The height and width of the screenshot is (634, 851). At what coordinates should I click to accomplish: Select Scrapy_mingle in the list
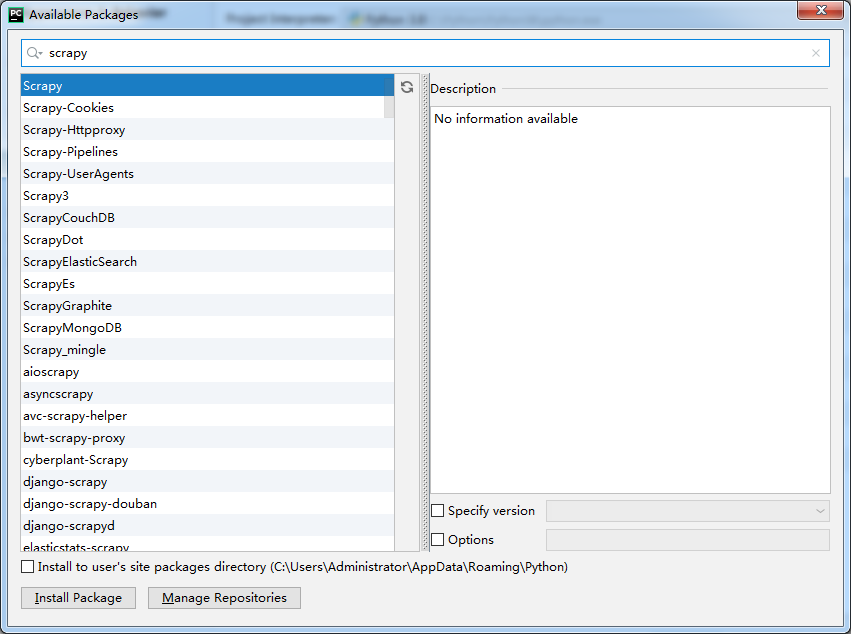click(x=207, y=350)
